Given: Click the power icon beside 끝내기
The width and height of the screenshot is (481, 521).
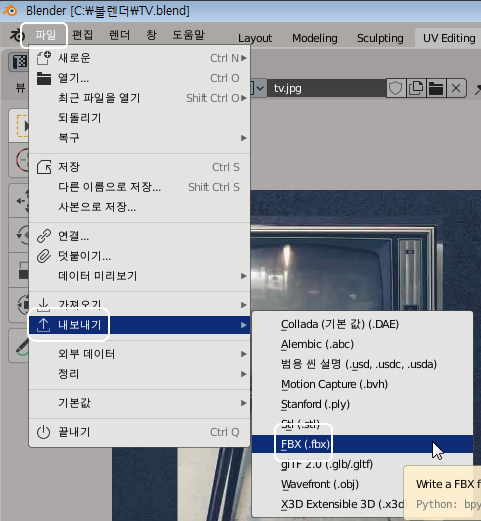Looking at the screenshot, I should (44, 432).
